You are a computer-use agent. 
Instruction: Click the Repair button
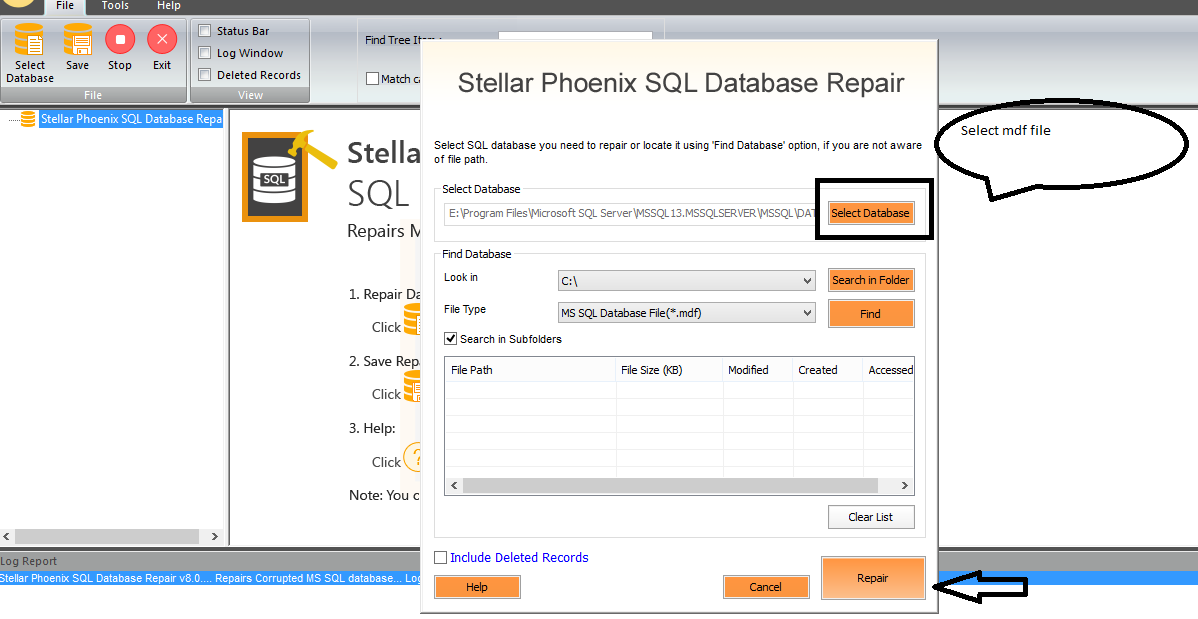click(x=873, y=578)
